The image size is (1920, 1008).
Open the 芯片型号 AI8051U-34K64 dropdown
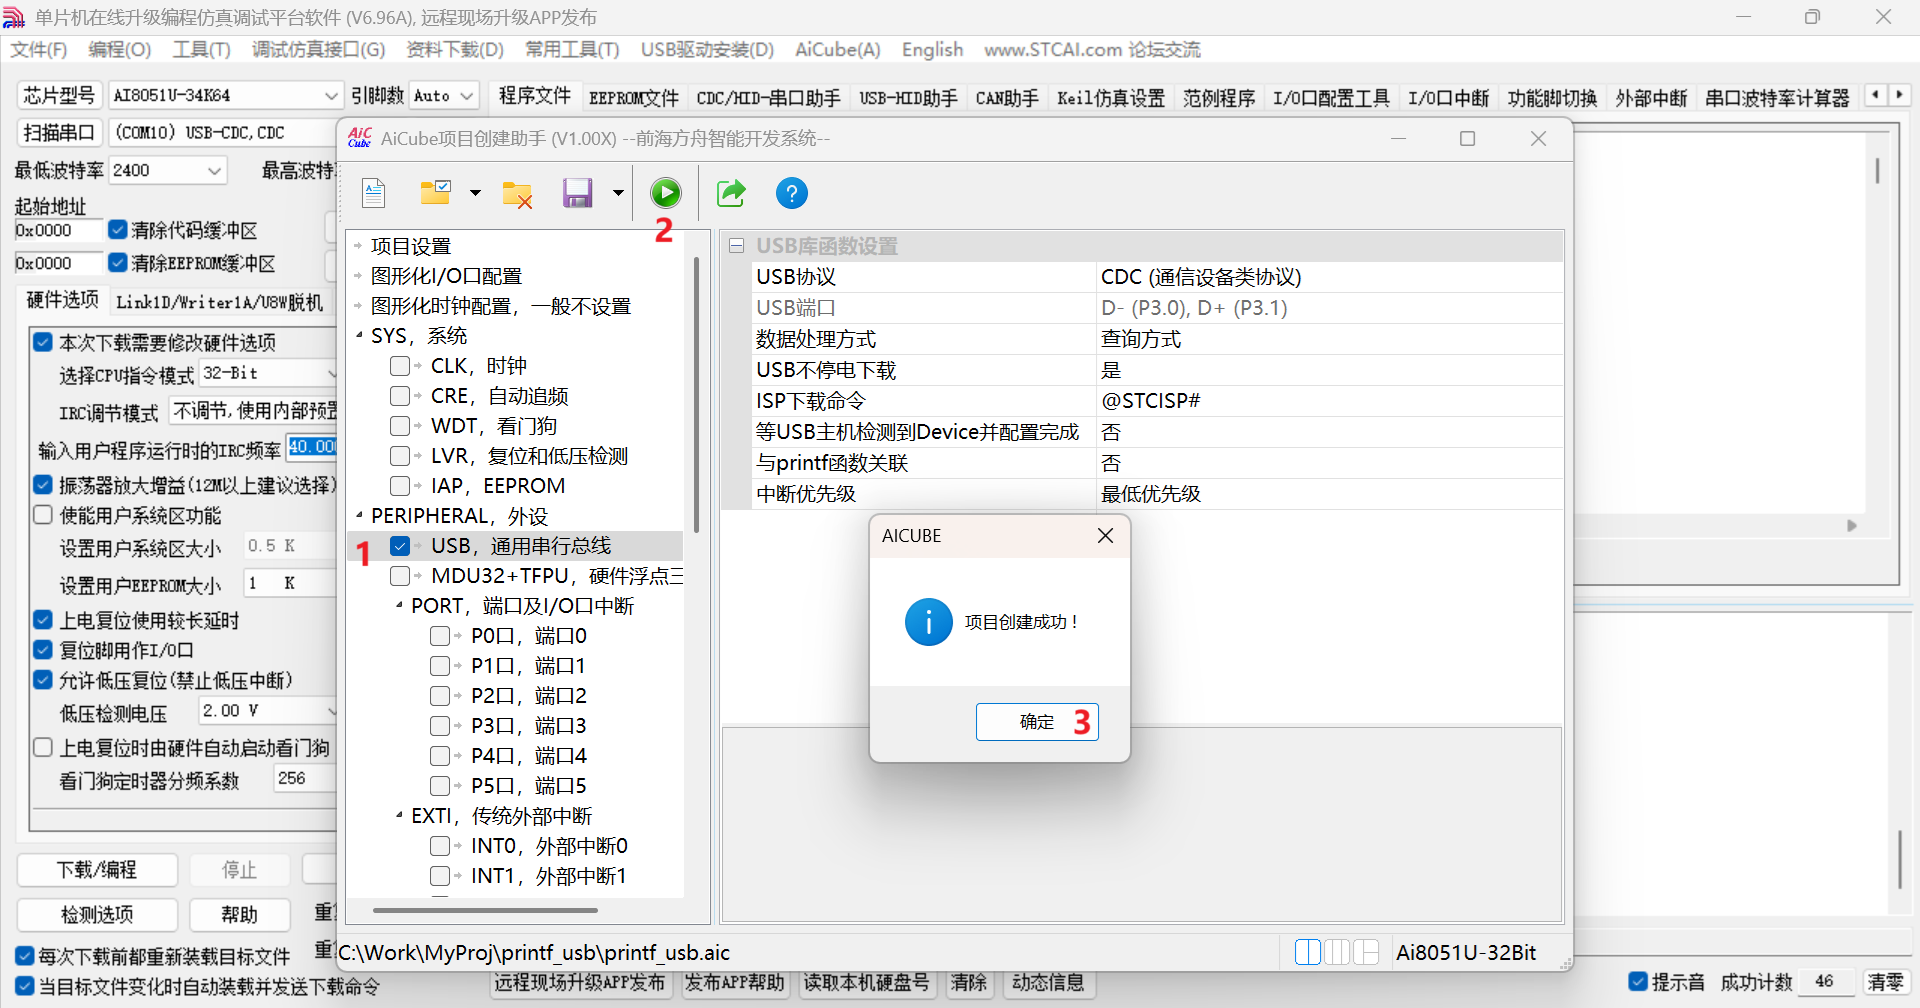pos(331,96)
